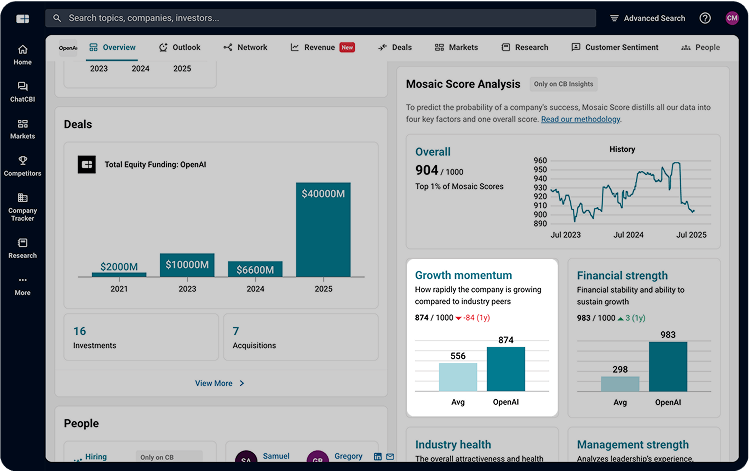This screenshot has height=471, width=749.
Task: Click the 2025 $40000M funding bar
Action: pyautogui.click(x=323, y=229)
